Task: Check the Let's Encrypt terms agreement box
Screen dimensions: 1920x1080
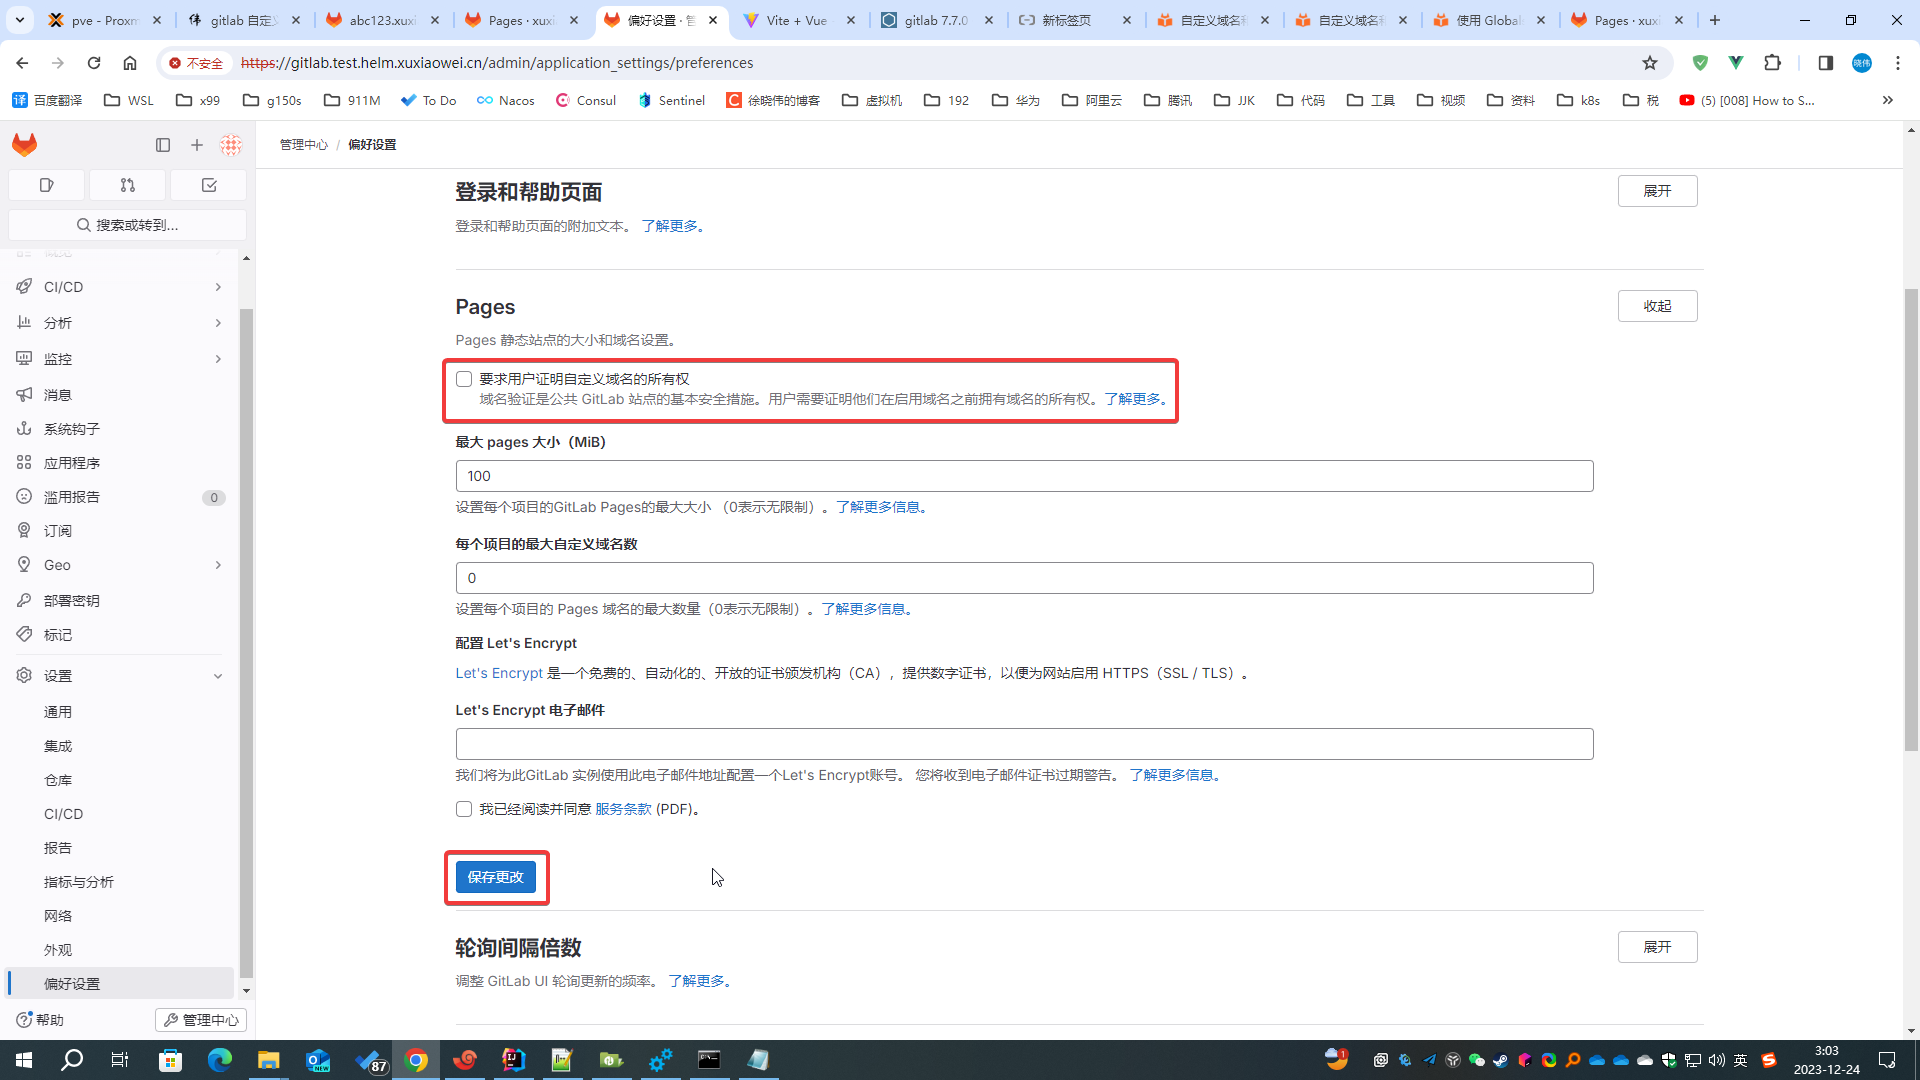Action: tap(464, 809)
